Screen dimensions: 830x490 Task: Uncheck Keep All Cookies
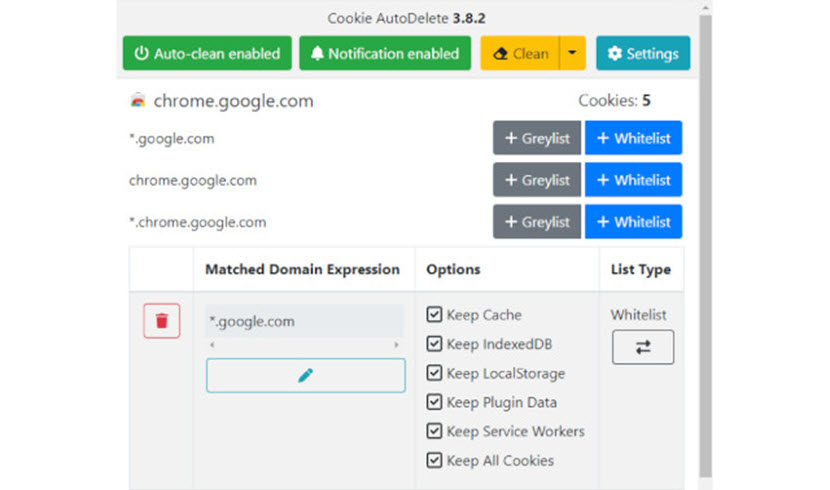coord(434,460)
